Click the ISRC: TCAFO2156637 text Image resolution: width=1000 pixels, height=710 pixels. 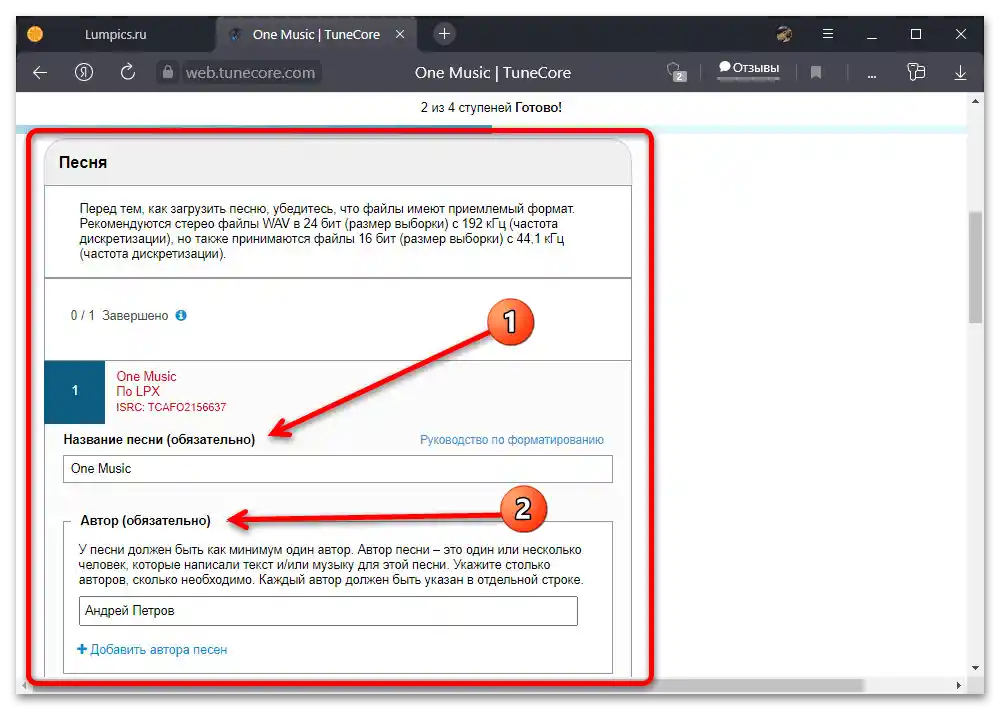(171, 407)
